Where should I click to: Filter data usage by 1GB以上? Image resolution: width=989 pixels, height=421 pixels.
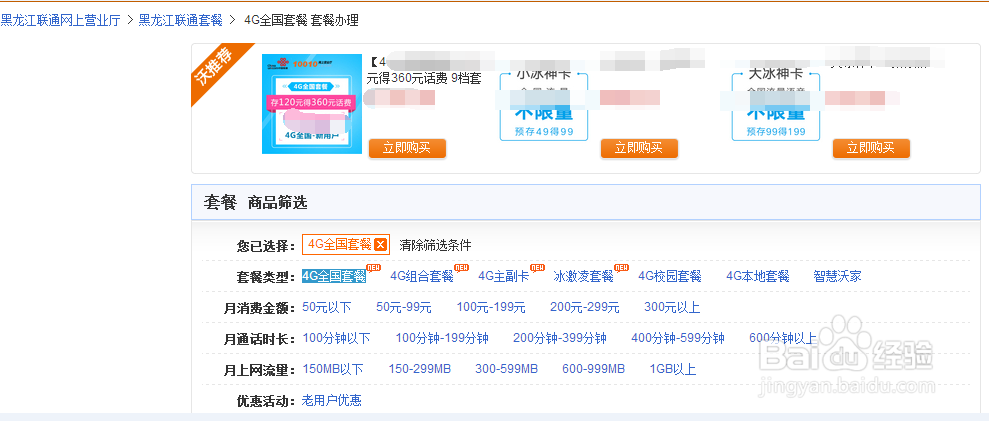673,369
